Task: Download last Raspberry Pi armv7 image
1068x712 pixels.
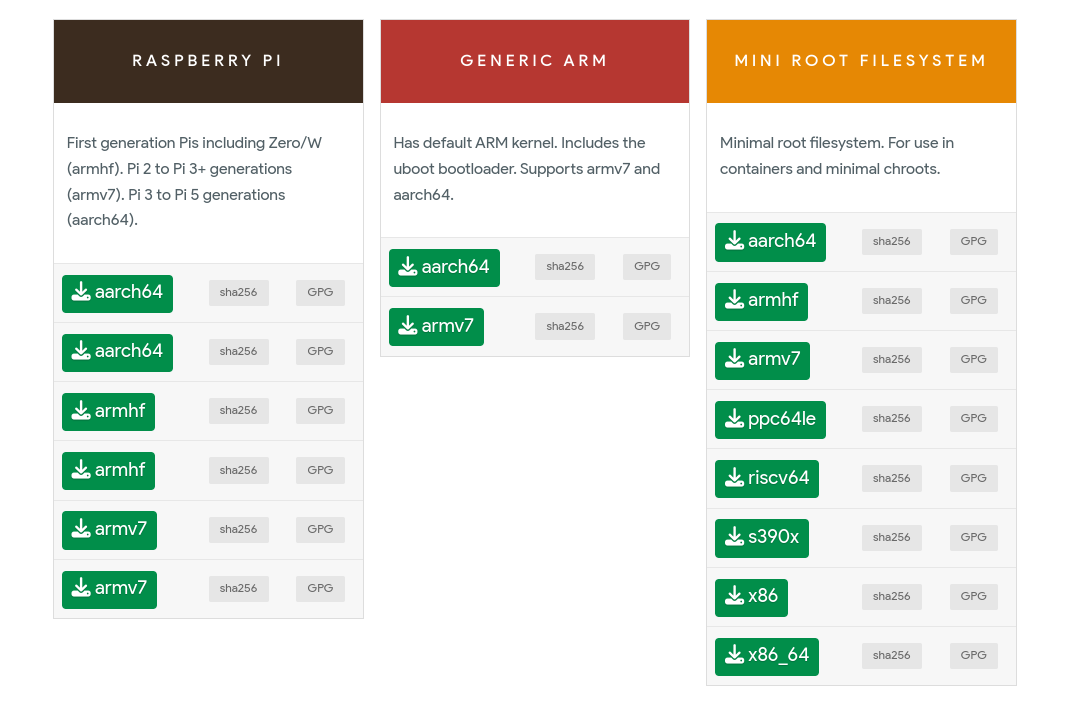Action: click(x=109, y=589)
